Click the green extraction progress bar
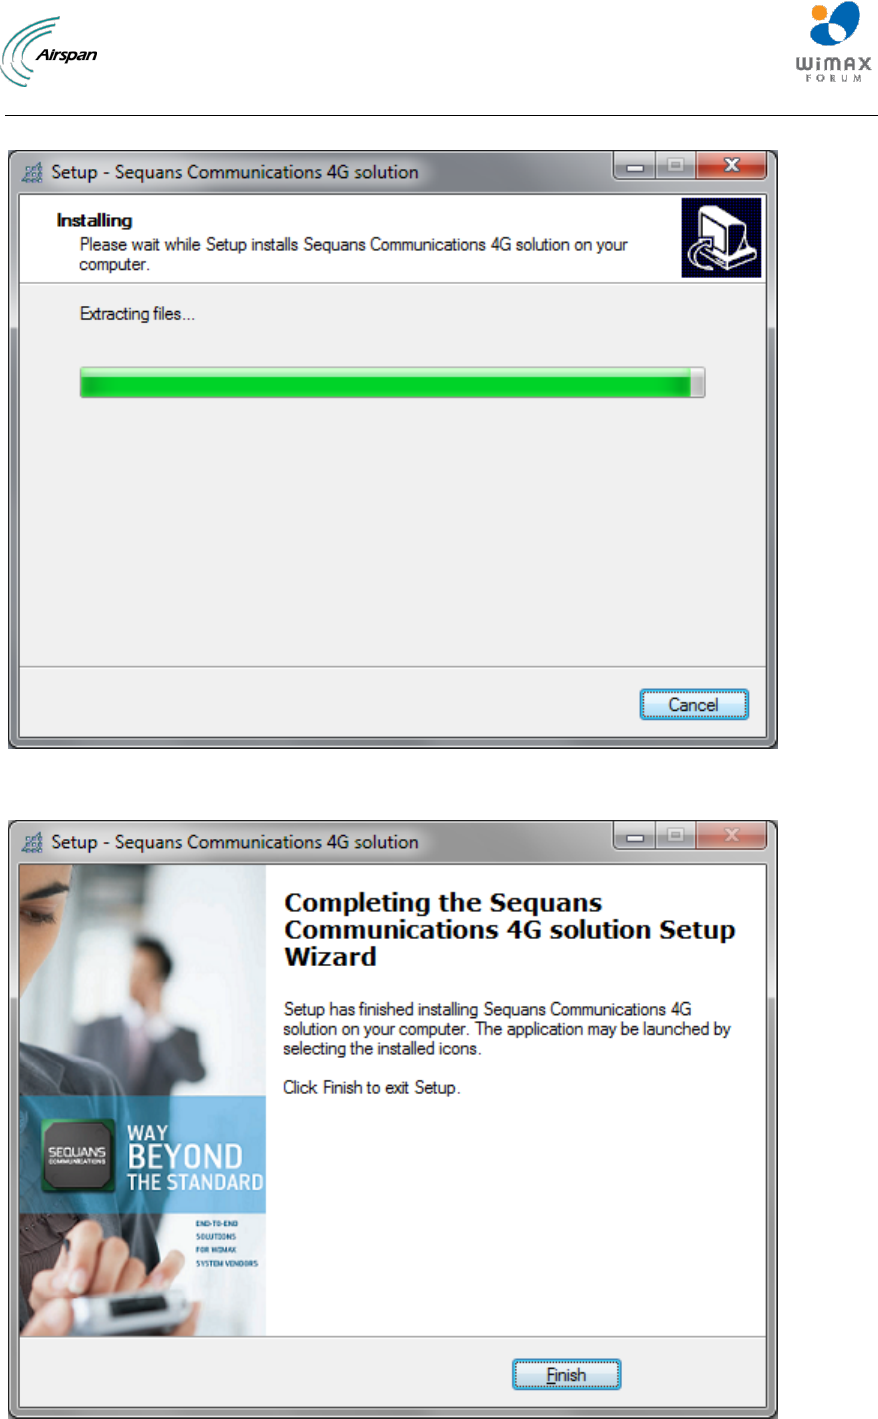The image size is (878, 1419). click(x=392, y=382)
